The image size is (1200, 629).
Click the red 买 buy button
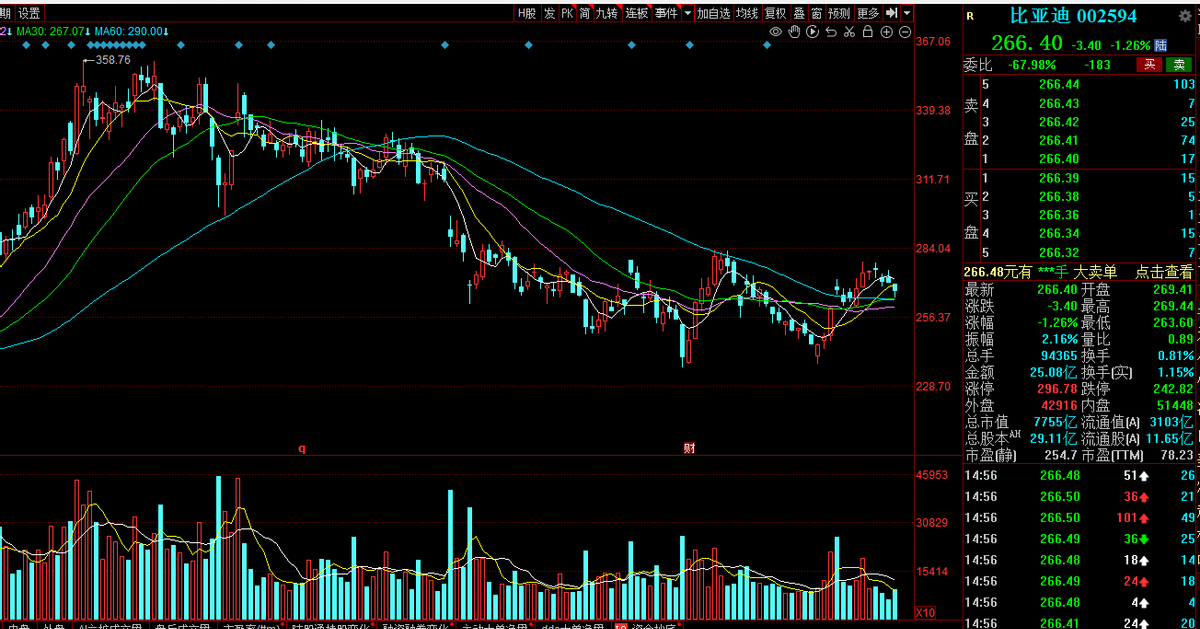pos(1149,65)
